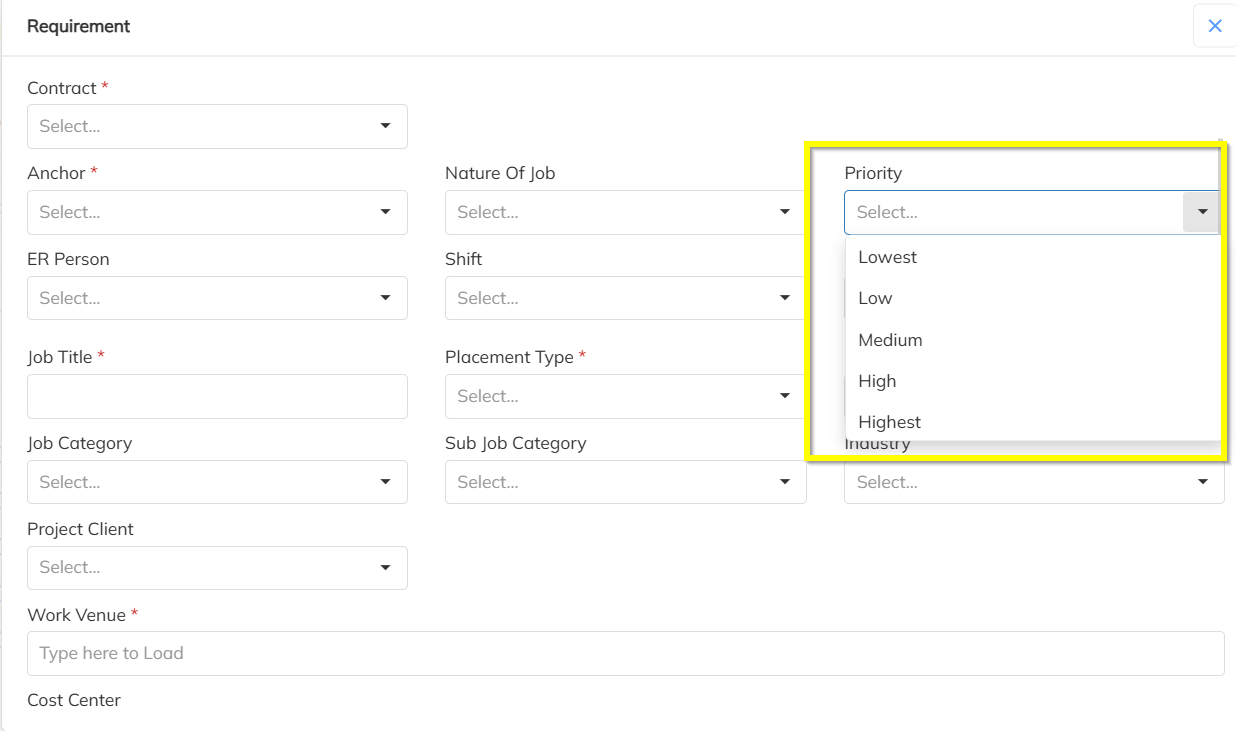Open the Nature Of Job dropdown
The height and width of the screenshot is (731, 1236).
625,212
